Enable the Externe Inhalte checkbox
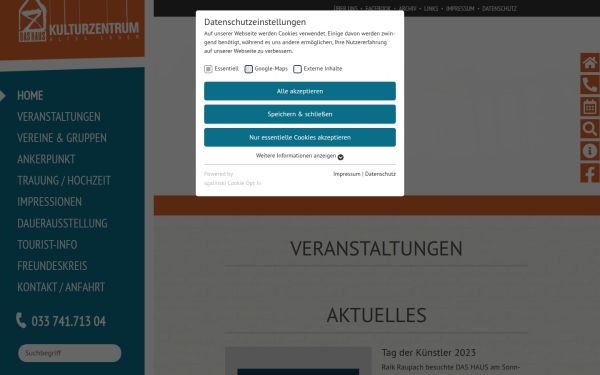The width and height of the screenshot is (600, 375). pos(297,69)
